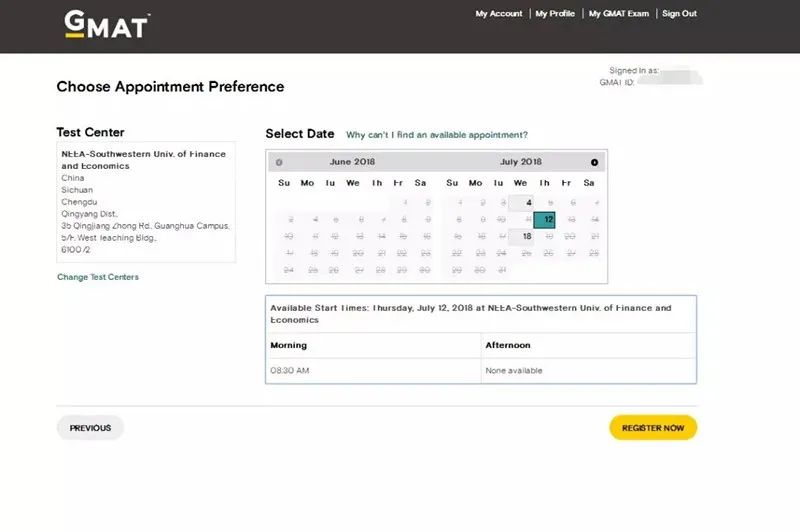Click the Afternoon column header
Image resolution: width=800 pixels, height=532 pixels.
pyautogui.click(x=508, y=345)
